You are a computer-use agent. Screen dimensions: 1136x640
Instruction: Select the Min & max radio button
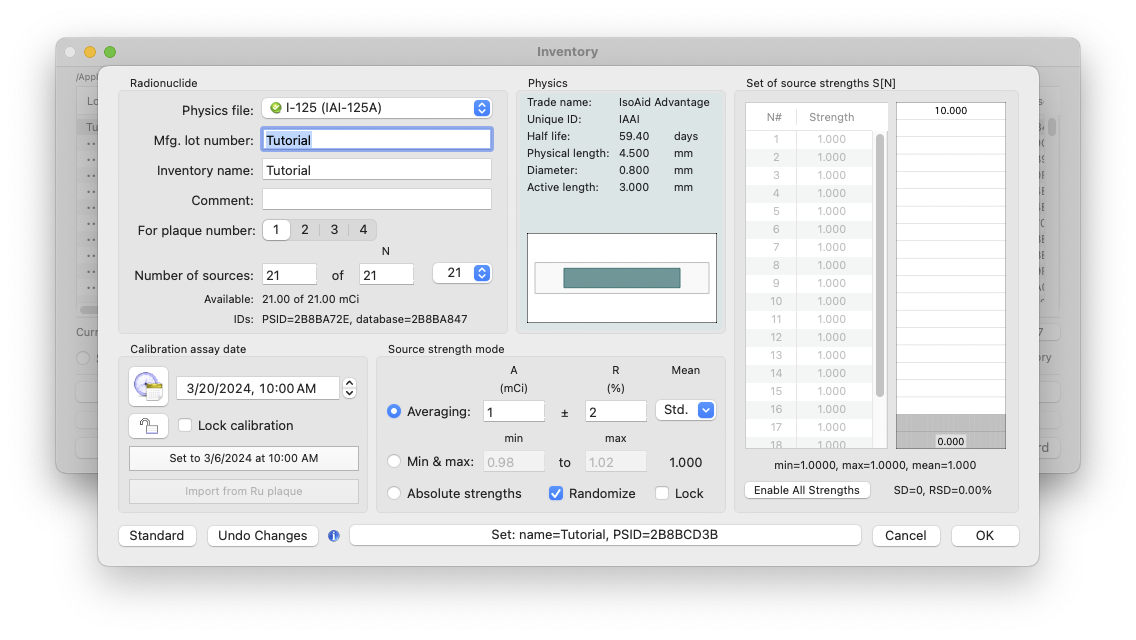[394, 462]
